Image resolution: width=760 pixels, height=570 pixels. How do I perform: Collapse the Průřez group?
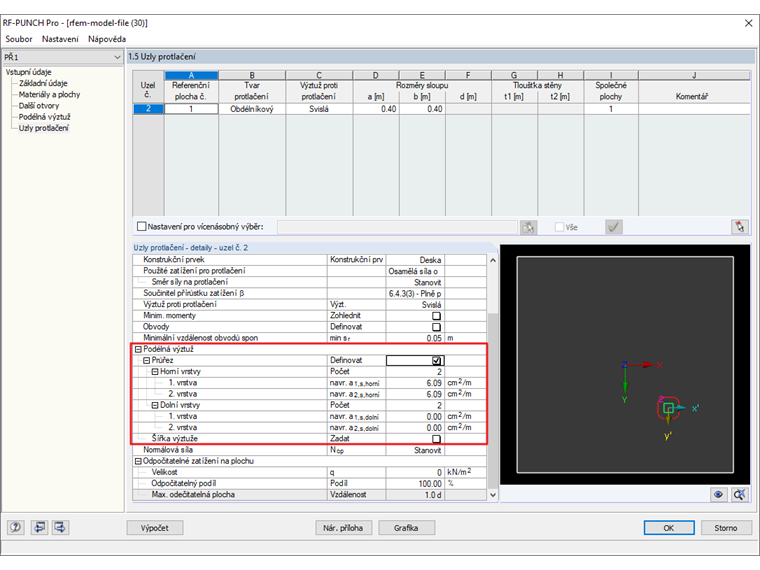pos(146,361)
